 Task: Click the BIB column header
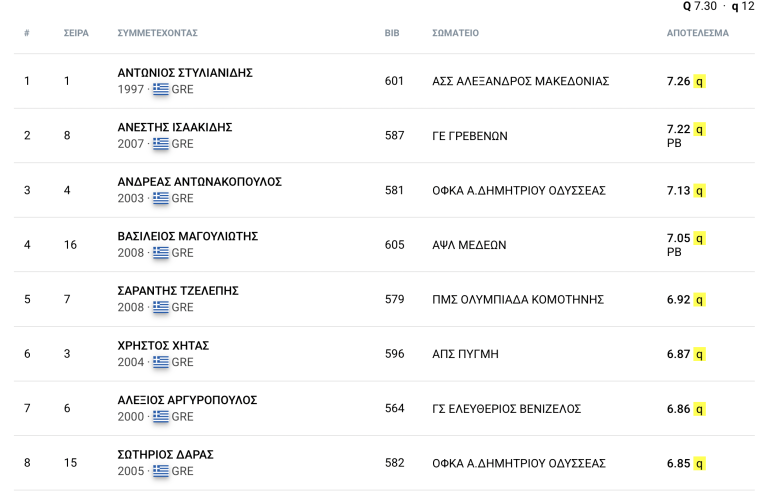coord(392,33)
